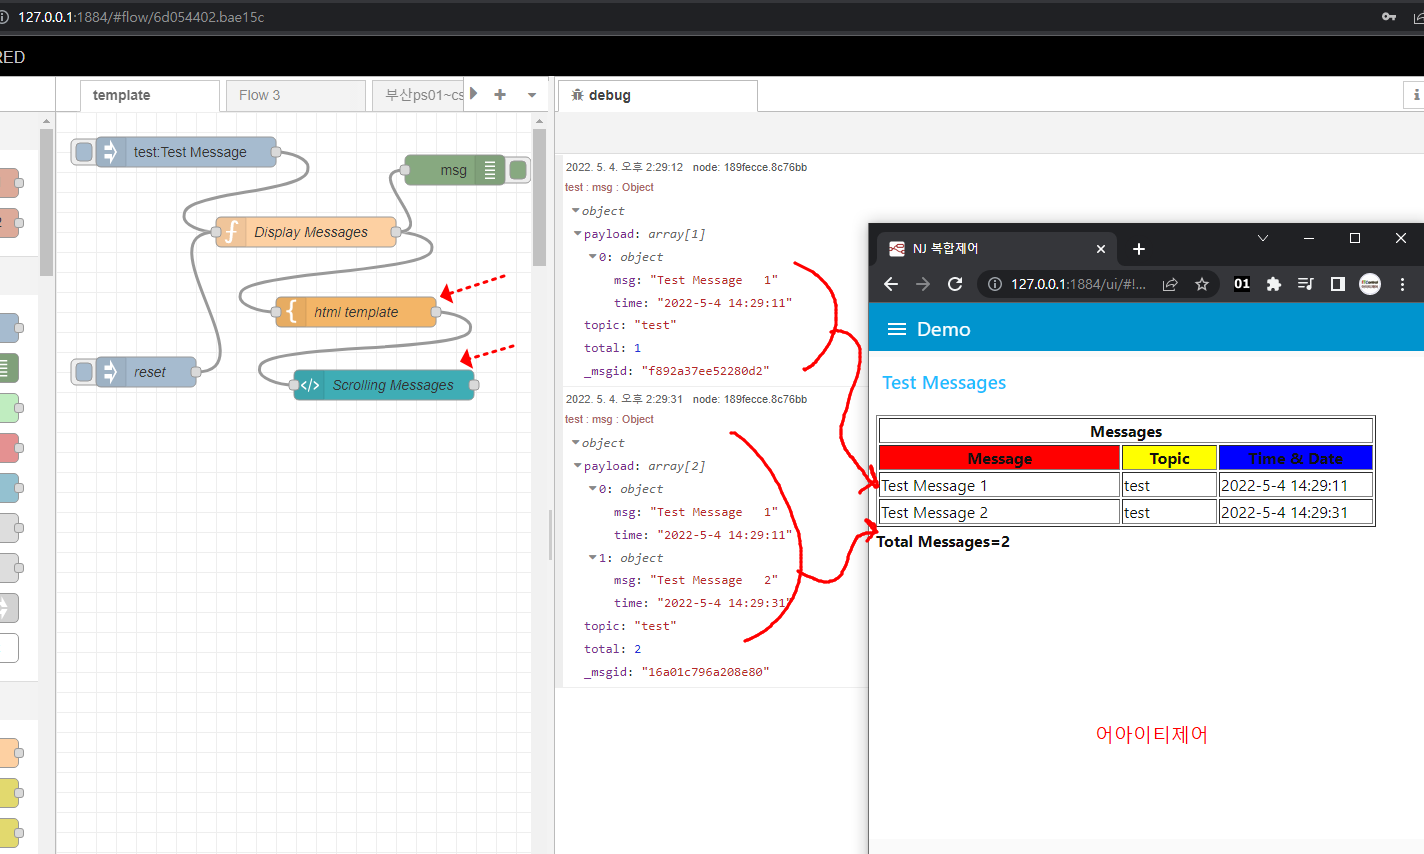The height and width of the screenshot is (854, 1424).
Task: Select the test:Test Message inject node
Action: click(x=186, y=152)
